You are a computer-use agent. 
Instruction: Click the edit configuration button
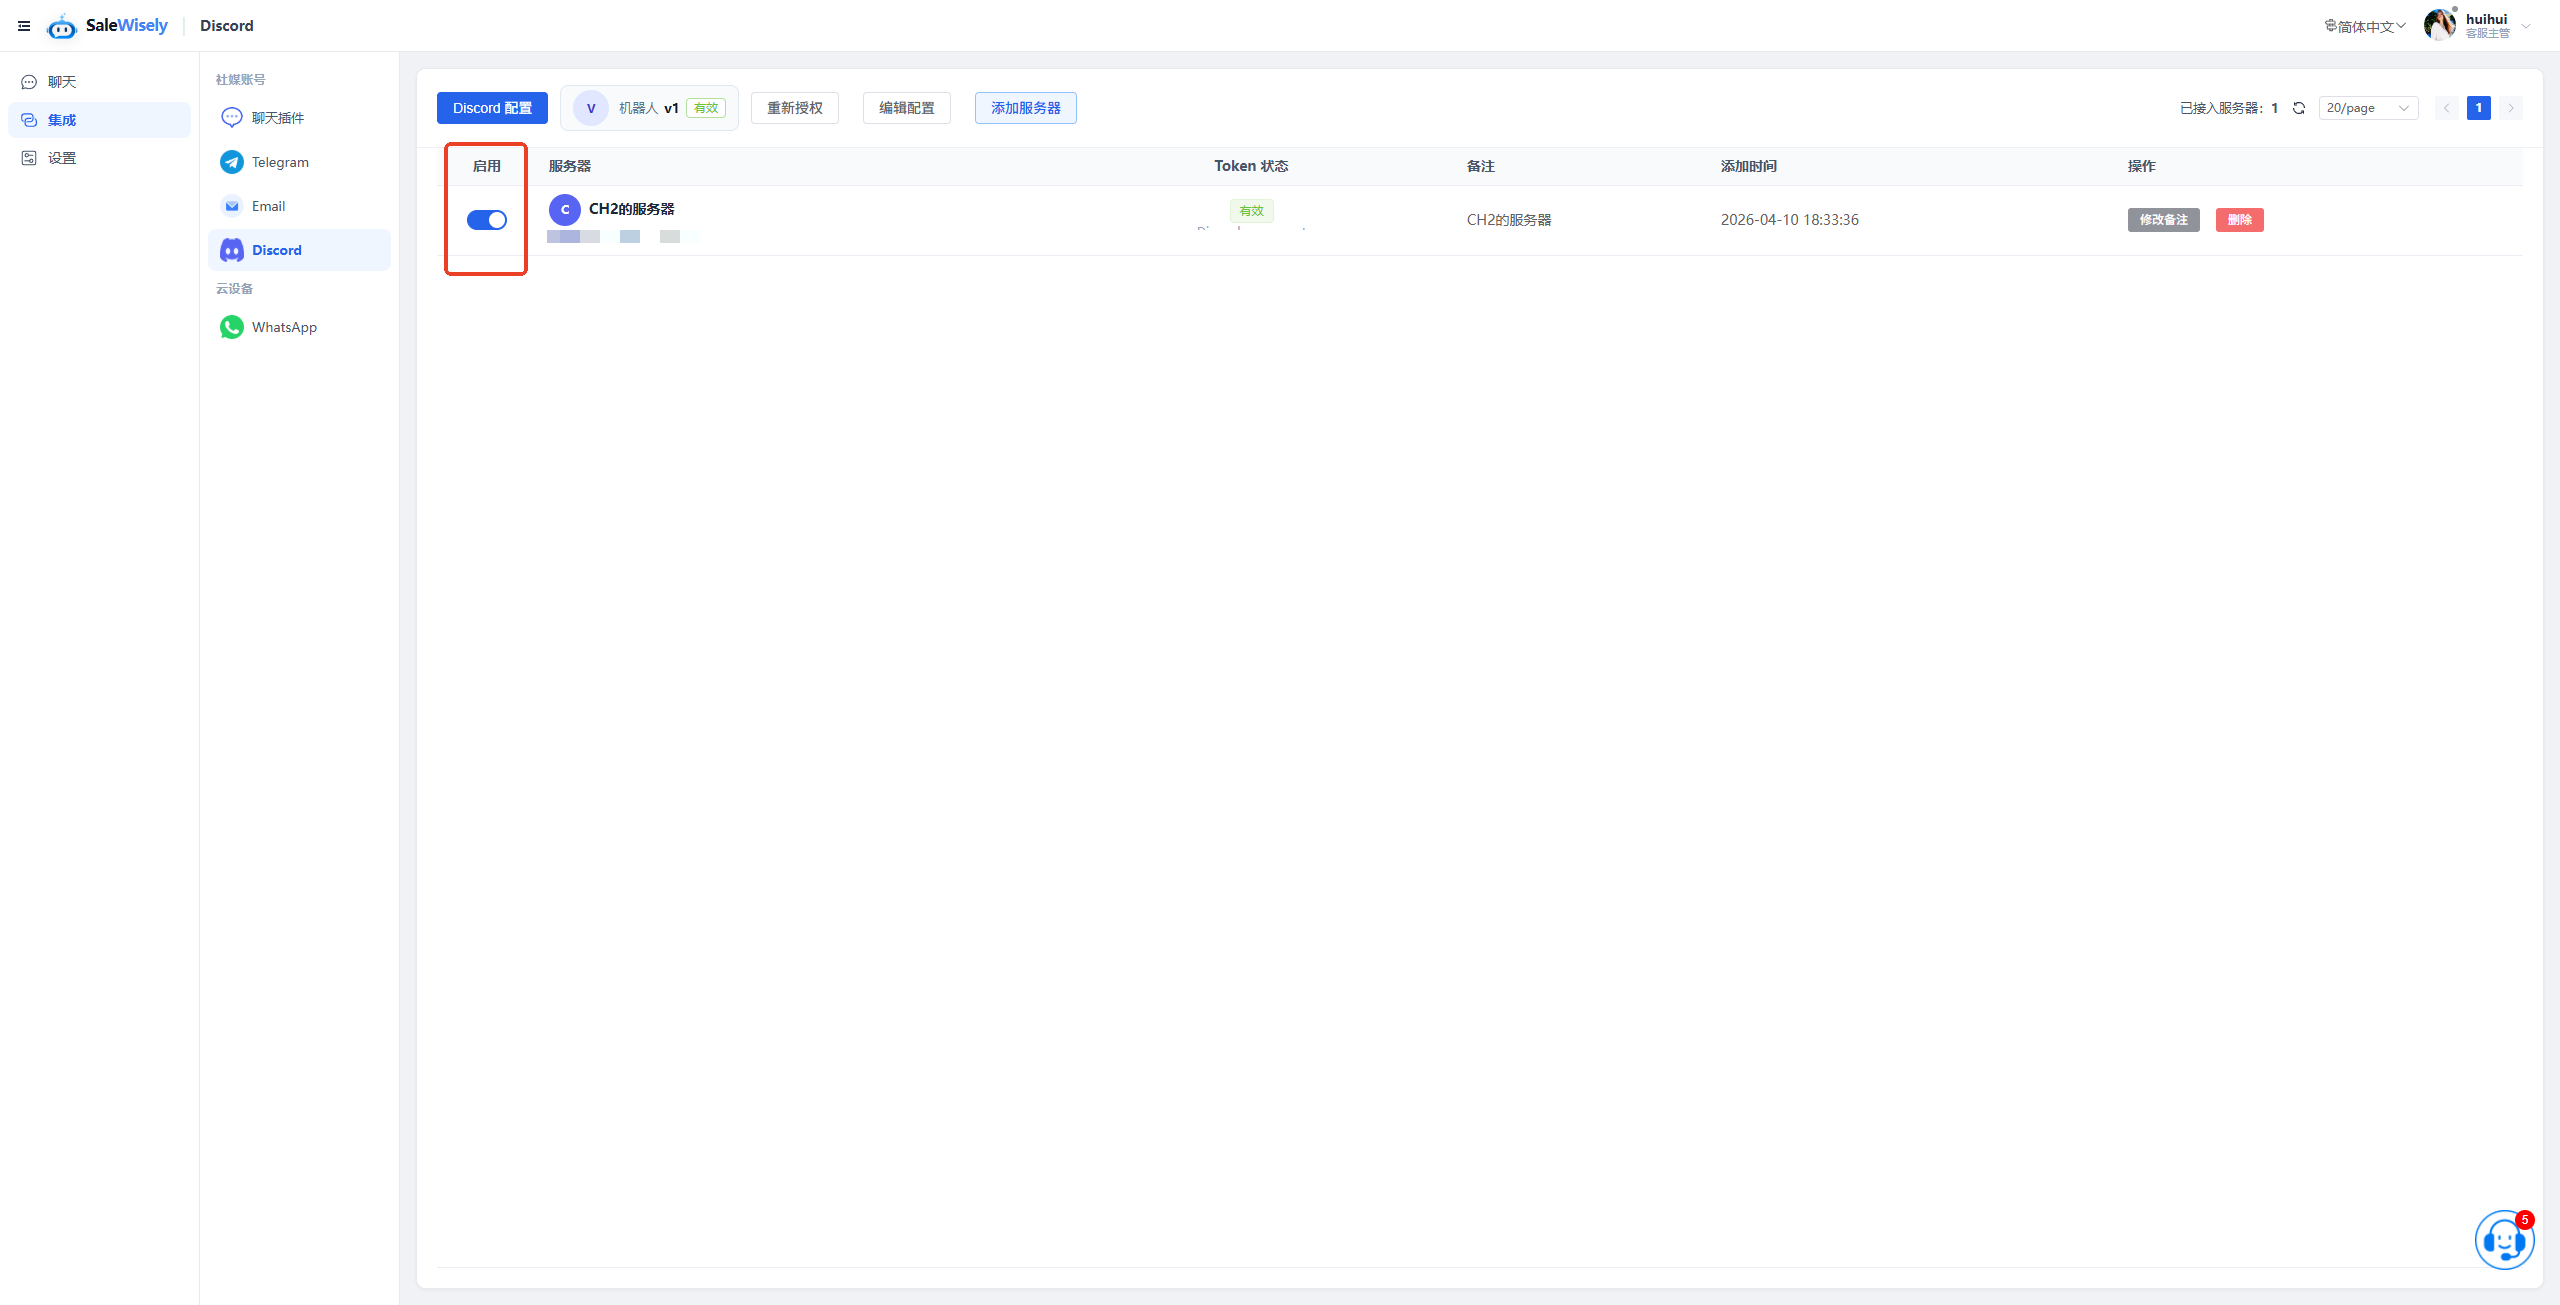pyautogui.click(x=907, y=108)
